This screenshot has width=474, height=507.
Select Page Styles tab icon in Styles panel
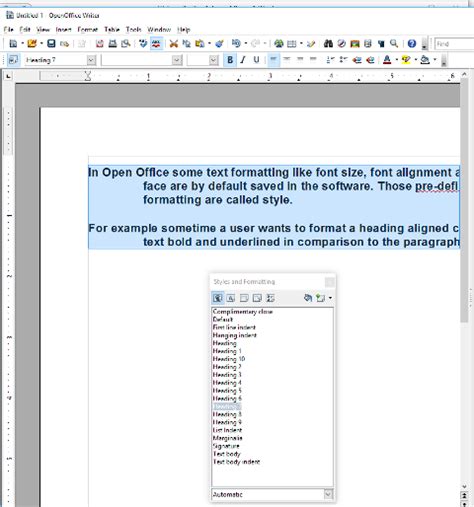(257, 298)
